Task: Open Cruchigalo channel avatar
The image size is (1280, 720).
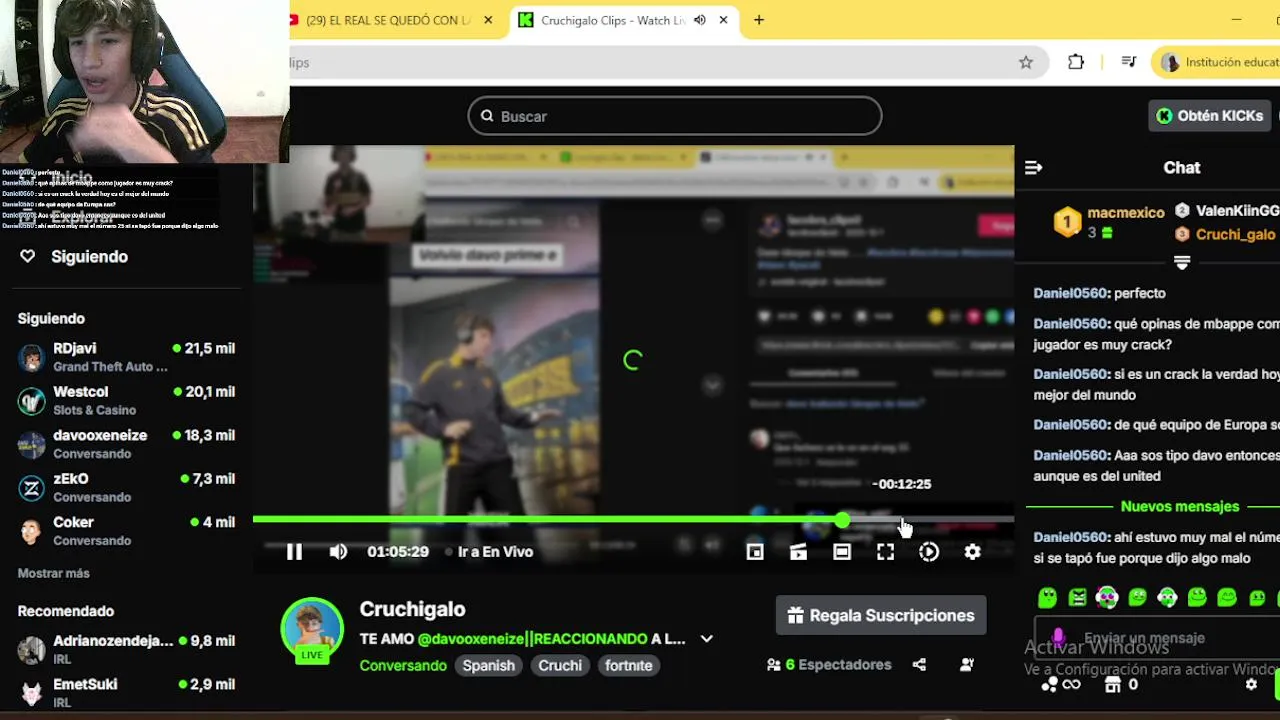Action: tap(312, 631)
